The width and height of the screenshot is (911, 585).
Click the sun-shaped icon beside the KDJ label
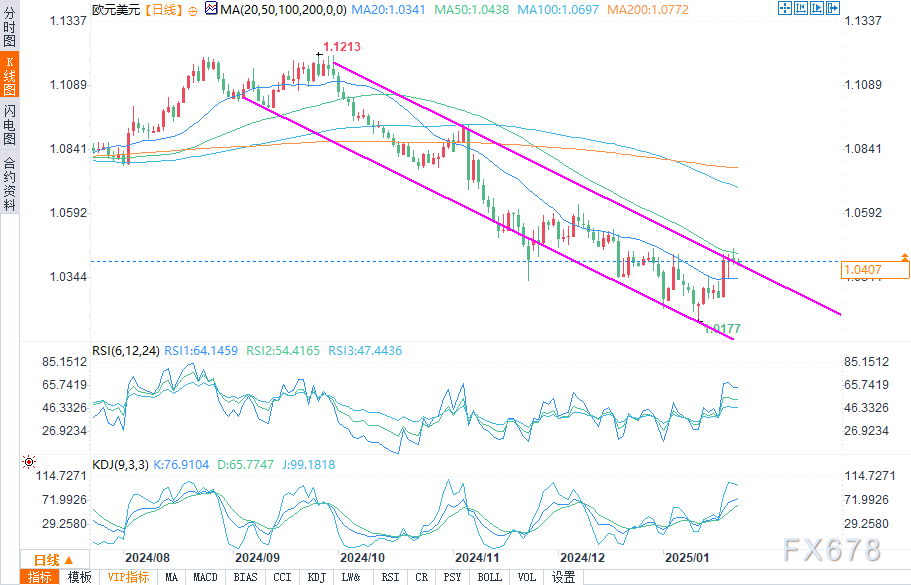click(x=28, y=463)
